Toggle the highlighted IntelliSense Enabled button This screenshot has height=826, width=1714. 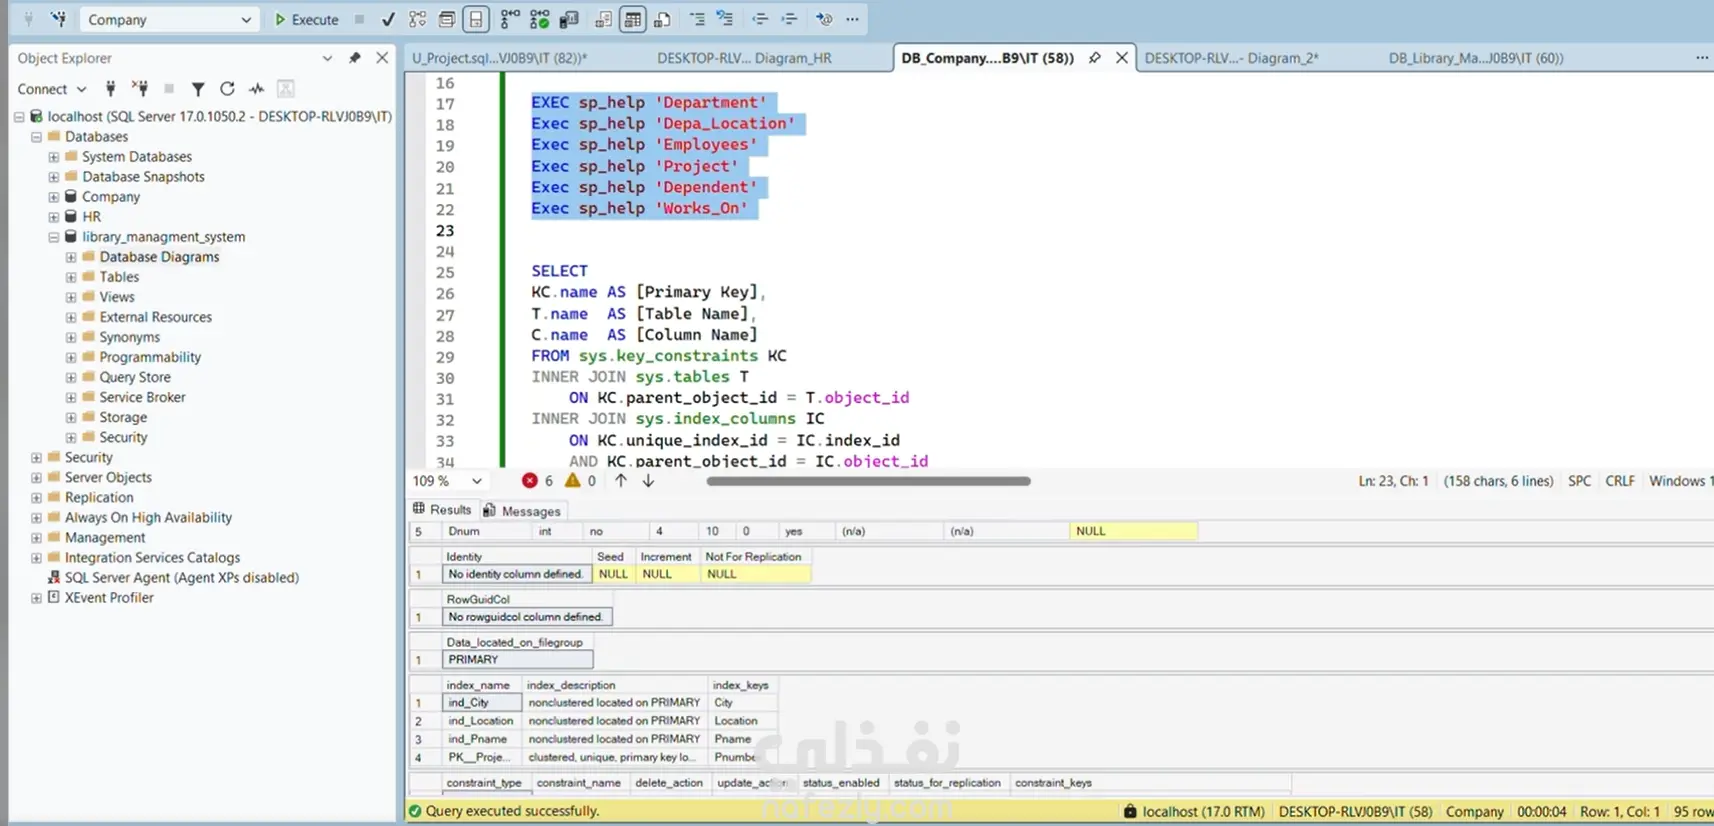coord(476,19)
